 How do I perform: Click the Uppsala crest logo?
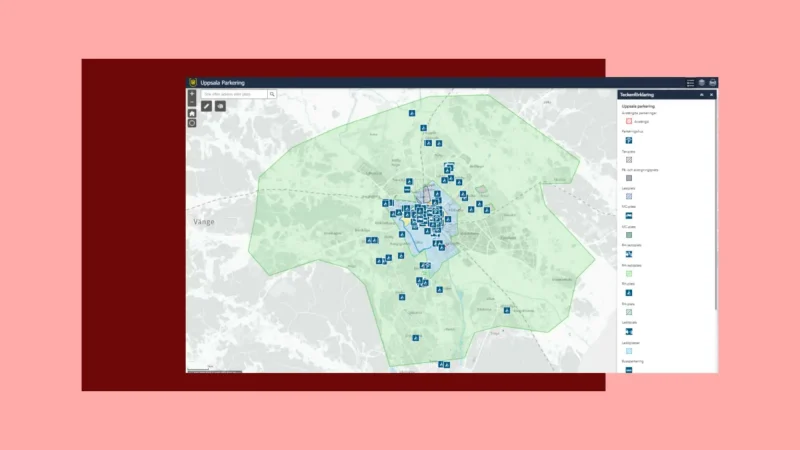tap(192, 83)
